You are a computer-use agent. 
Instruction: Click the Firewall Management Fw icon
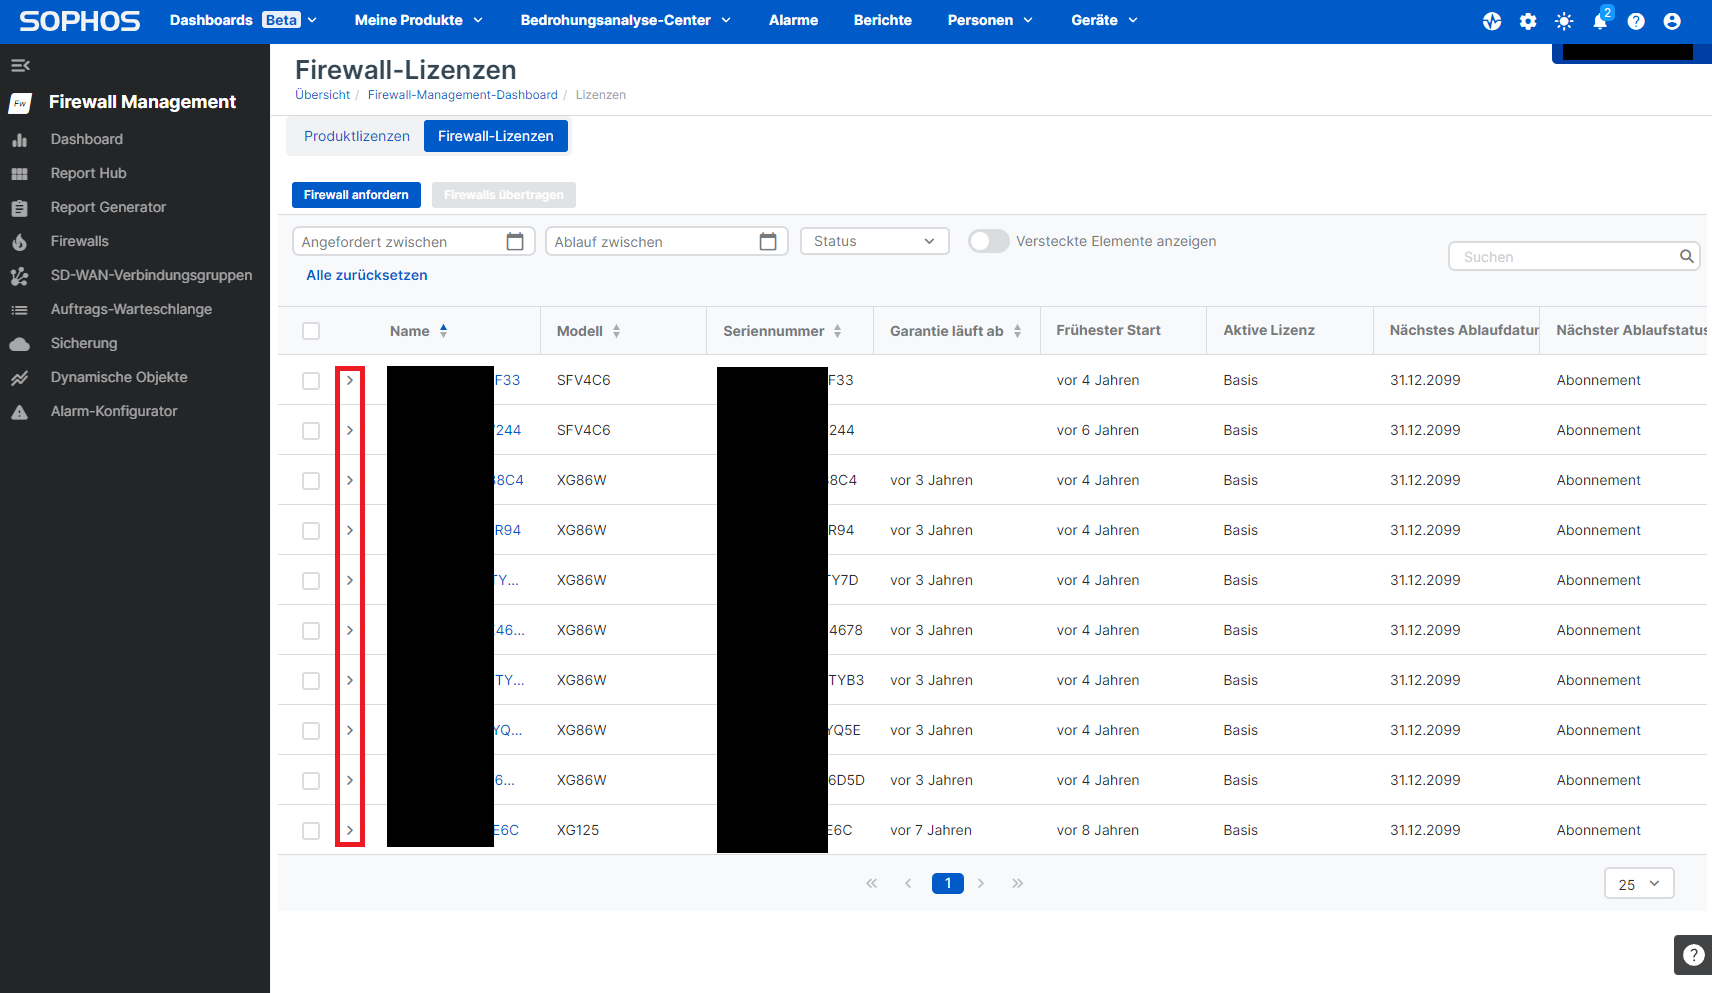point(21,103)
